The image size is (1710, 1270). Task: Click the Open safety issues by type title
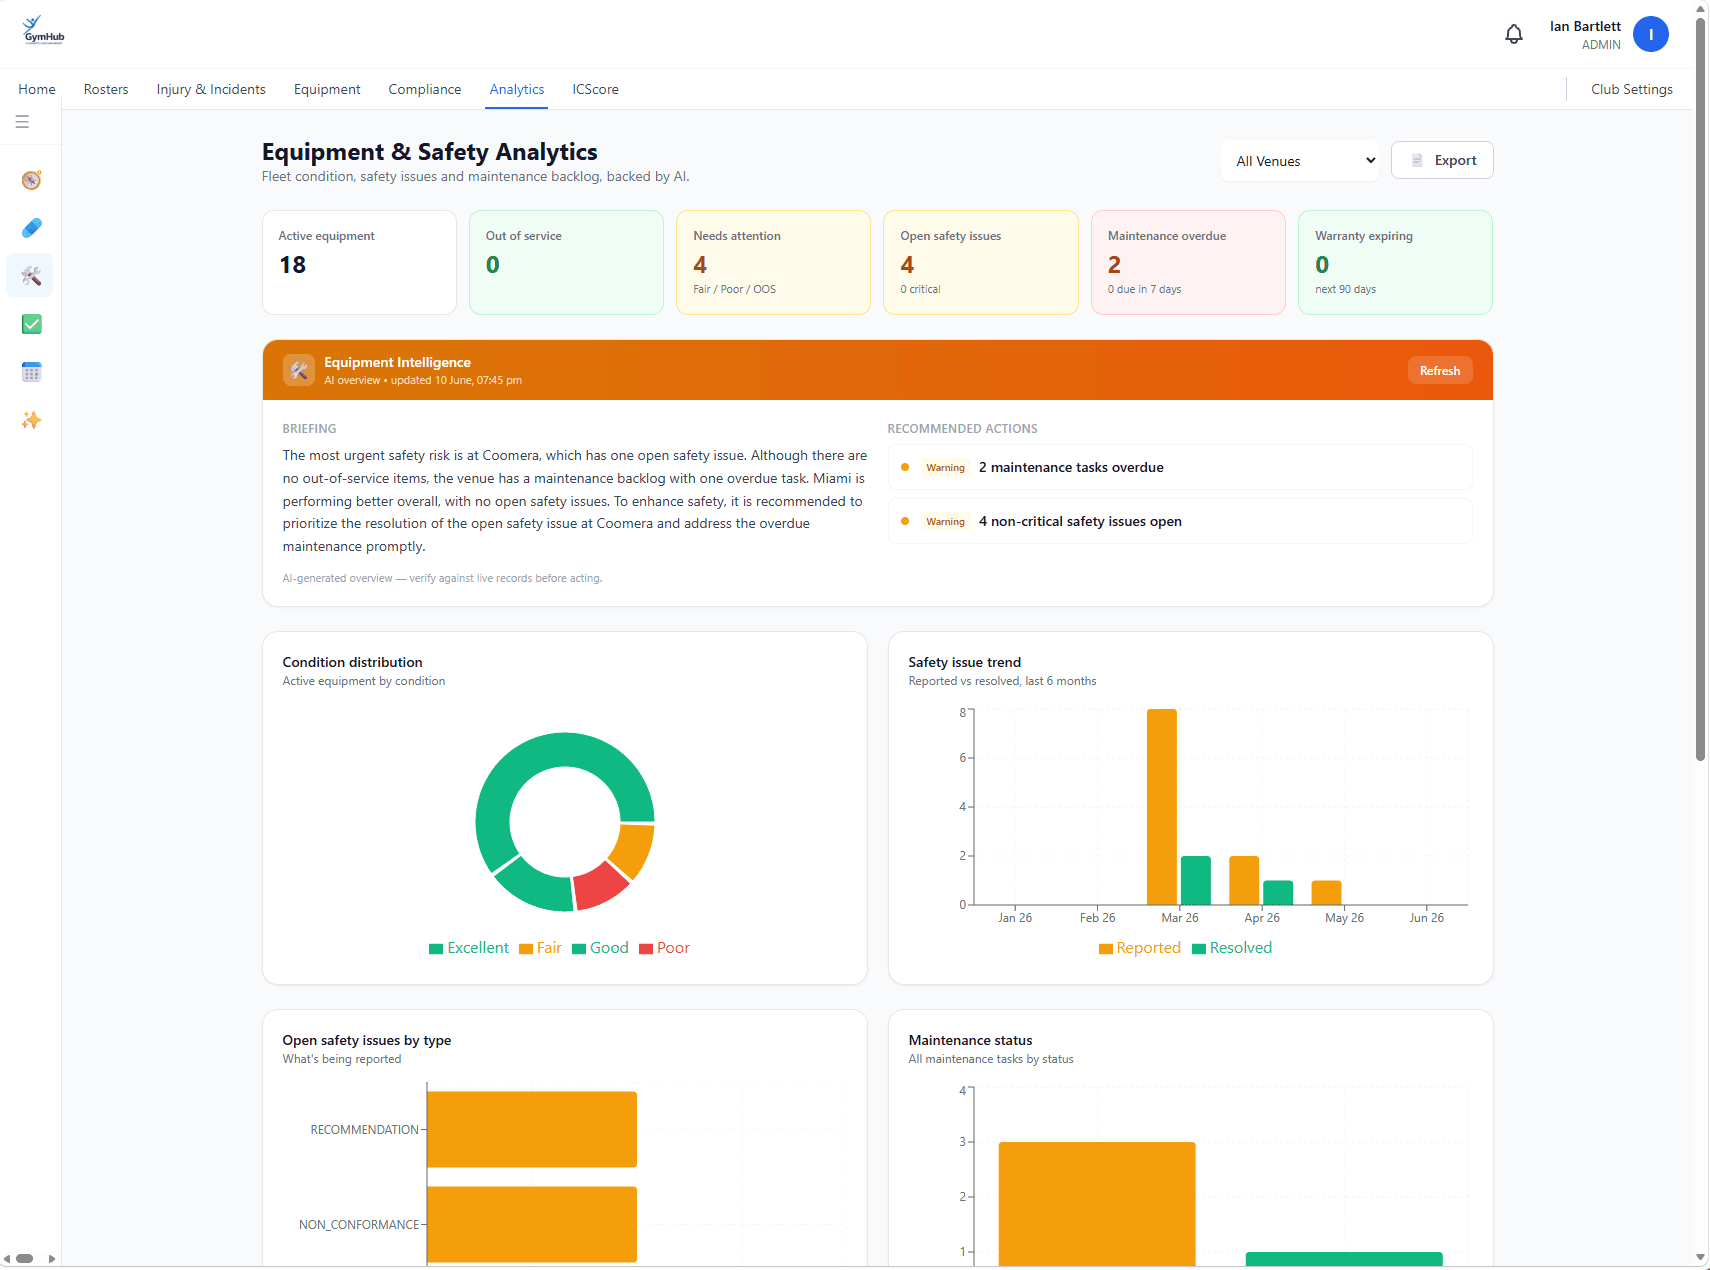pyautogui.click(x=366, y=1040)
